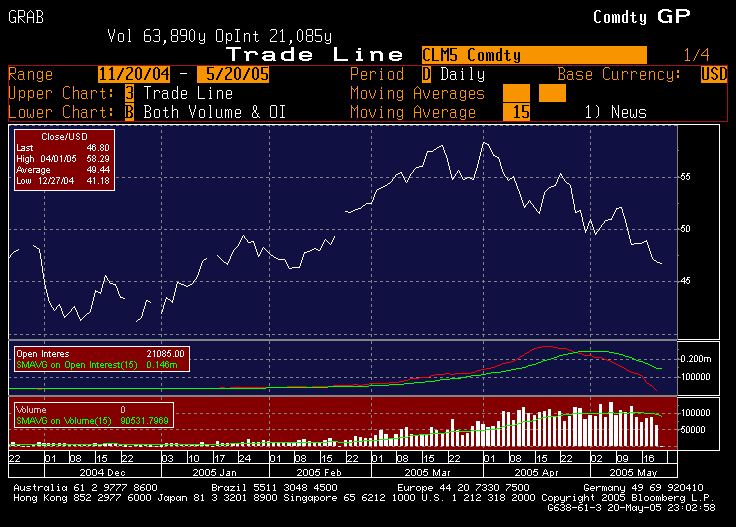
Task: Click the Trade Line chart title
Action: [x=315, y=55]
